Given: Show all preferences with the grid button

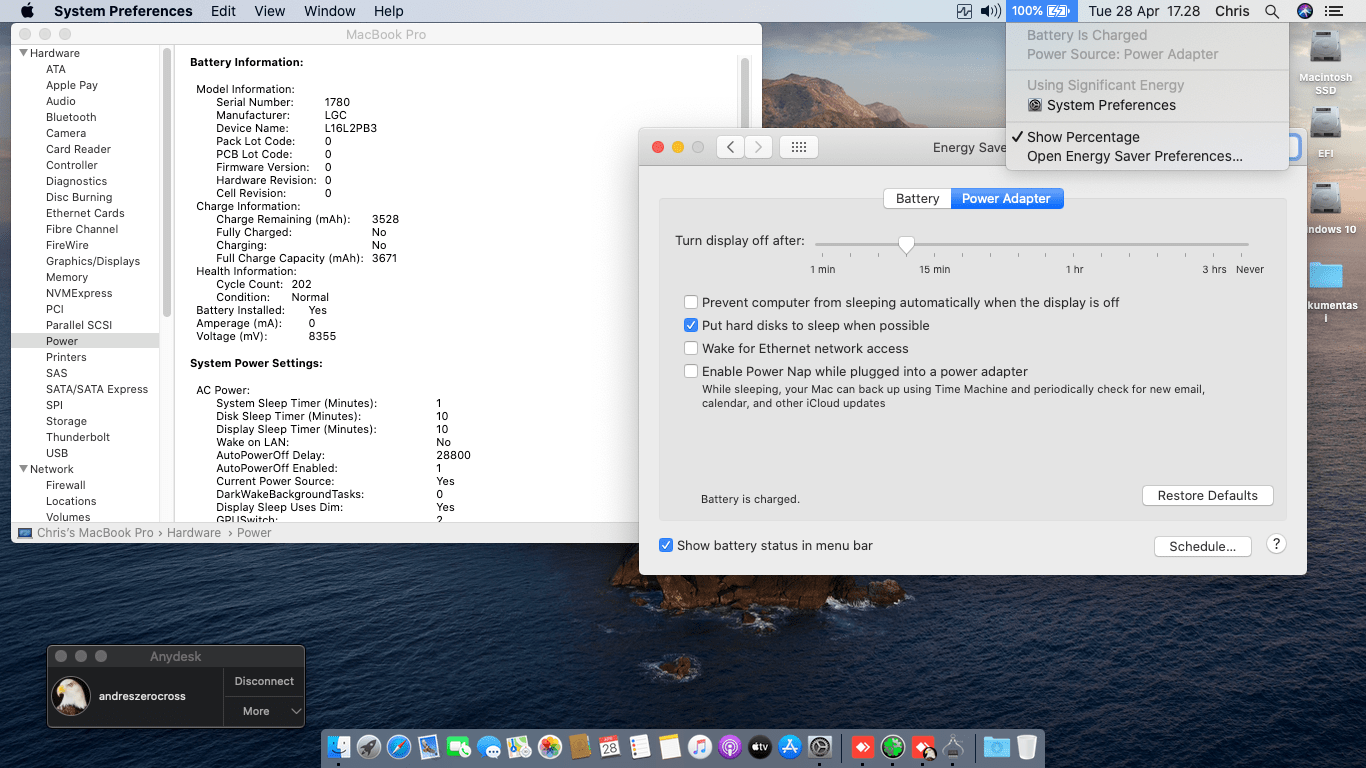Looking at the screenshot, I should pos(799,147).
